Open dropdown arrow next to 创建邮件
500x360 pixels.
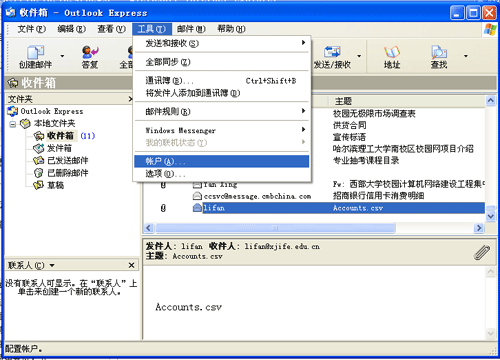click(x=62, y=56)
